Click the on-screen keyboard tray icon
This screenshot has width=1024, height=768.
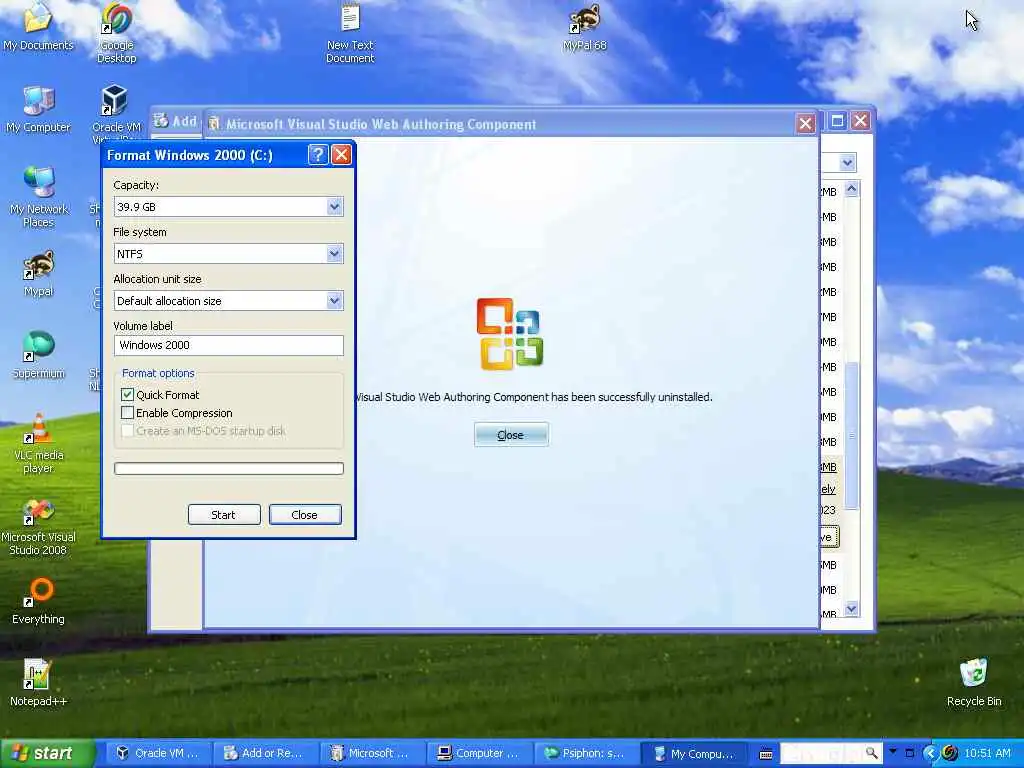[765, 754]
